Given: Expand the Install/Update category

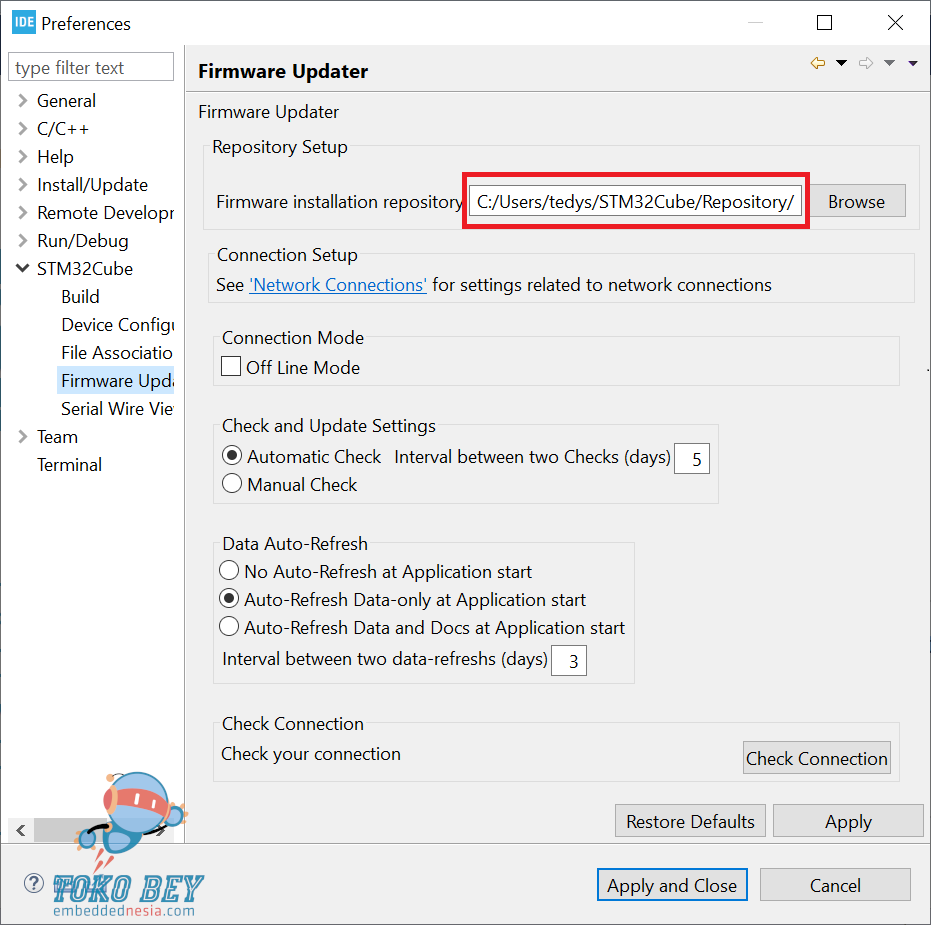Looking at the screenshot, I should tap(23, 185).
